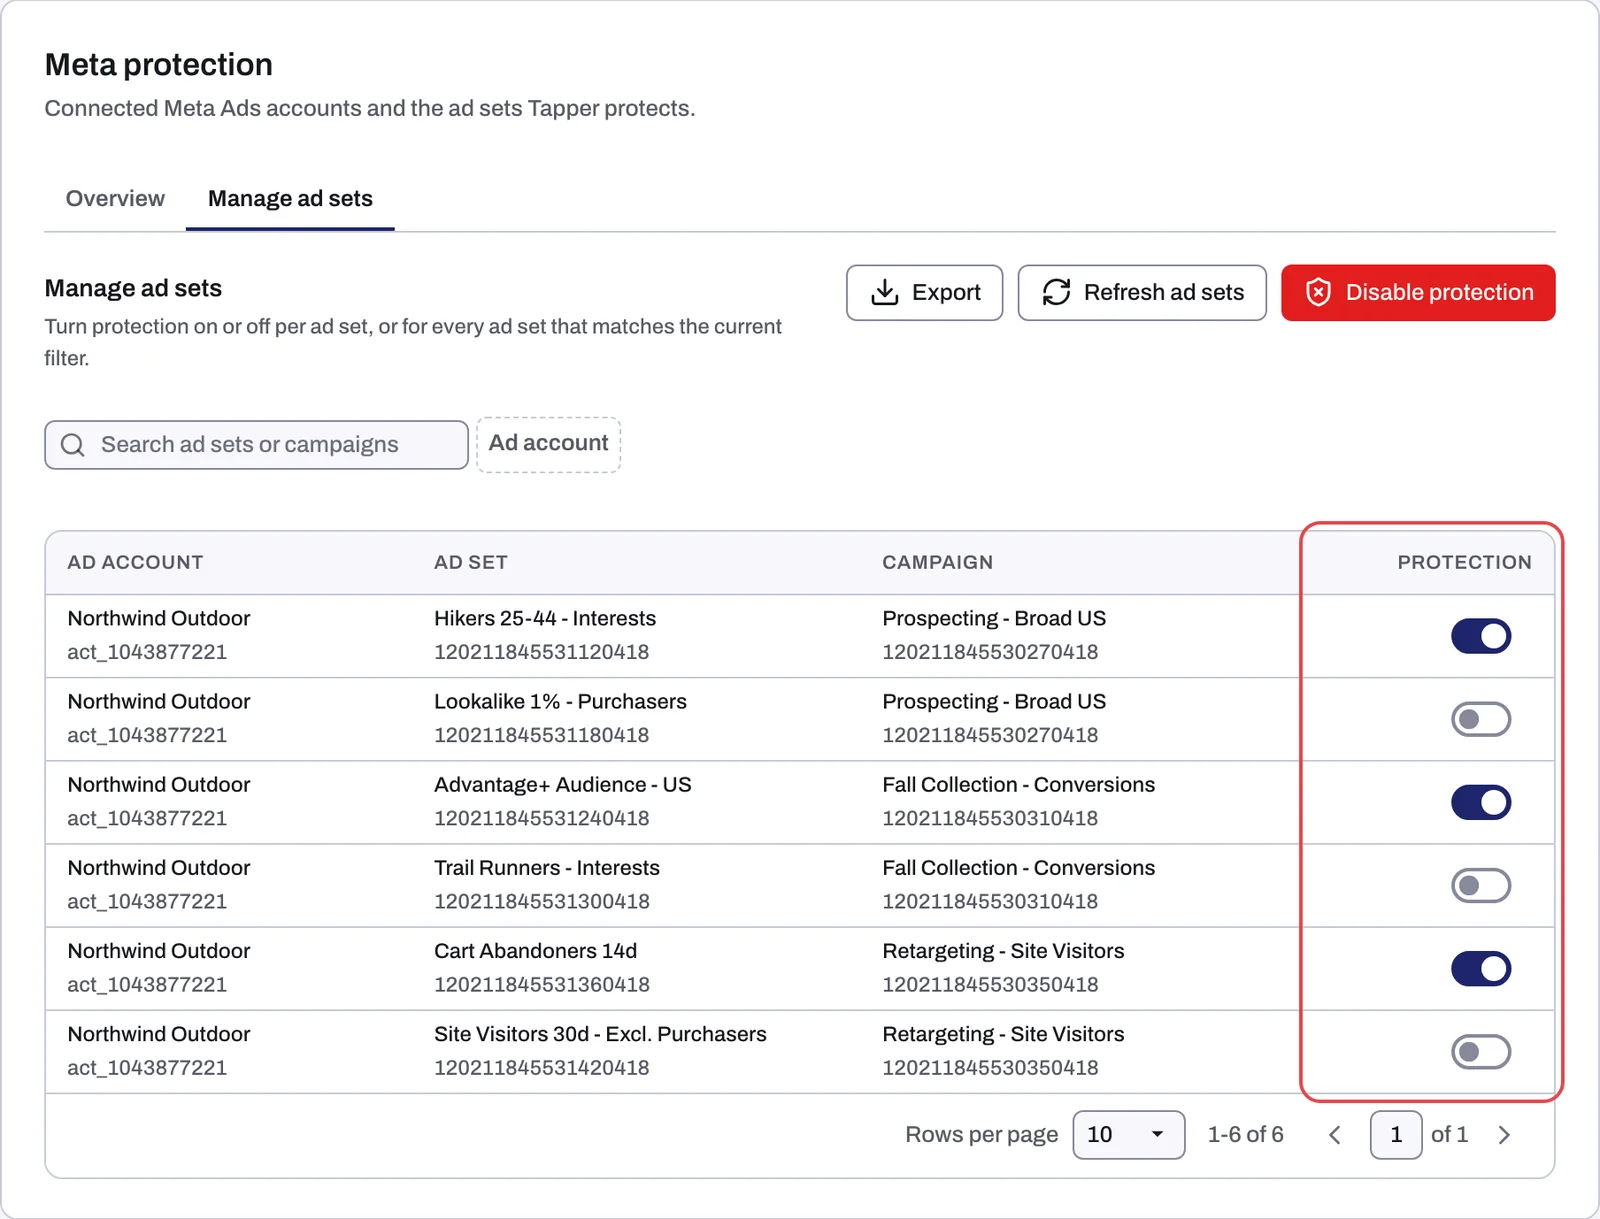Select the Manage ad sets tab

tap(290, 199)
